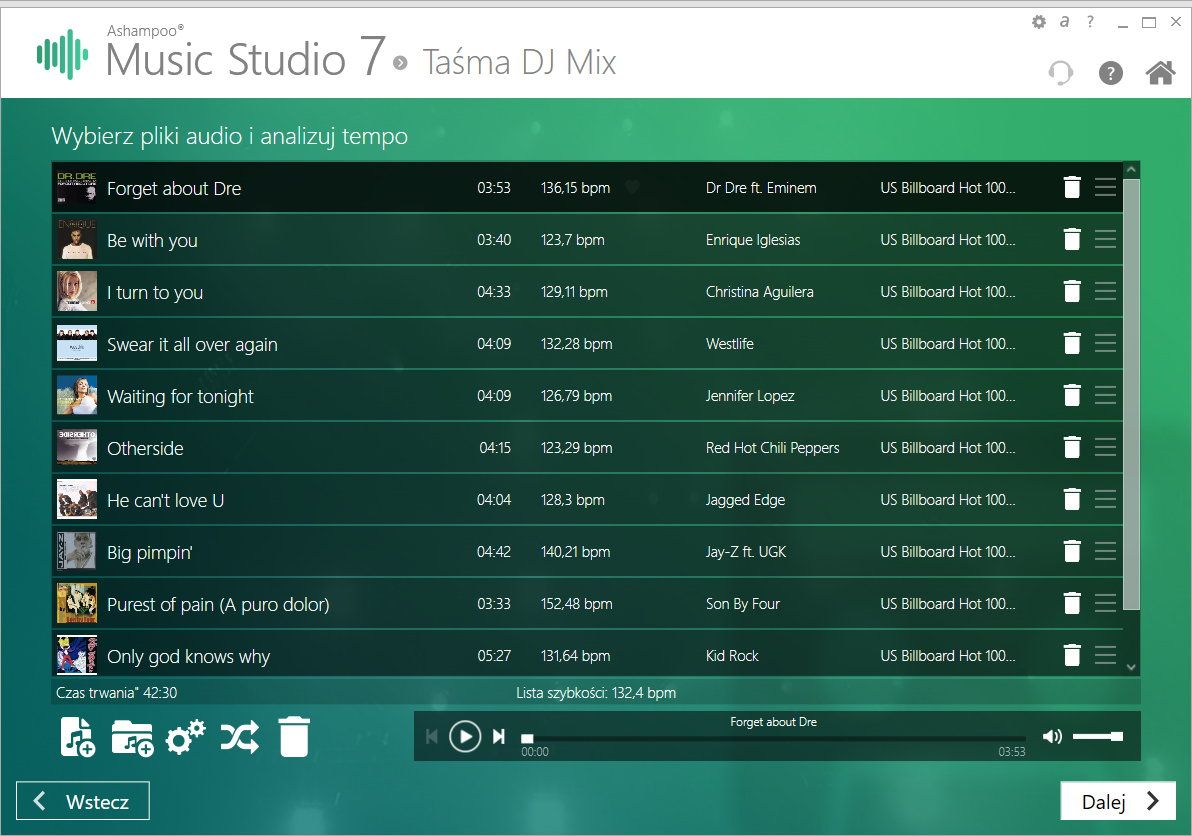Click the 'a' language icon in title bar
Image resolution: width=1192 pixels, height=836 pixels.
(1064, 21)
